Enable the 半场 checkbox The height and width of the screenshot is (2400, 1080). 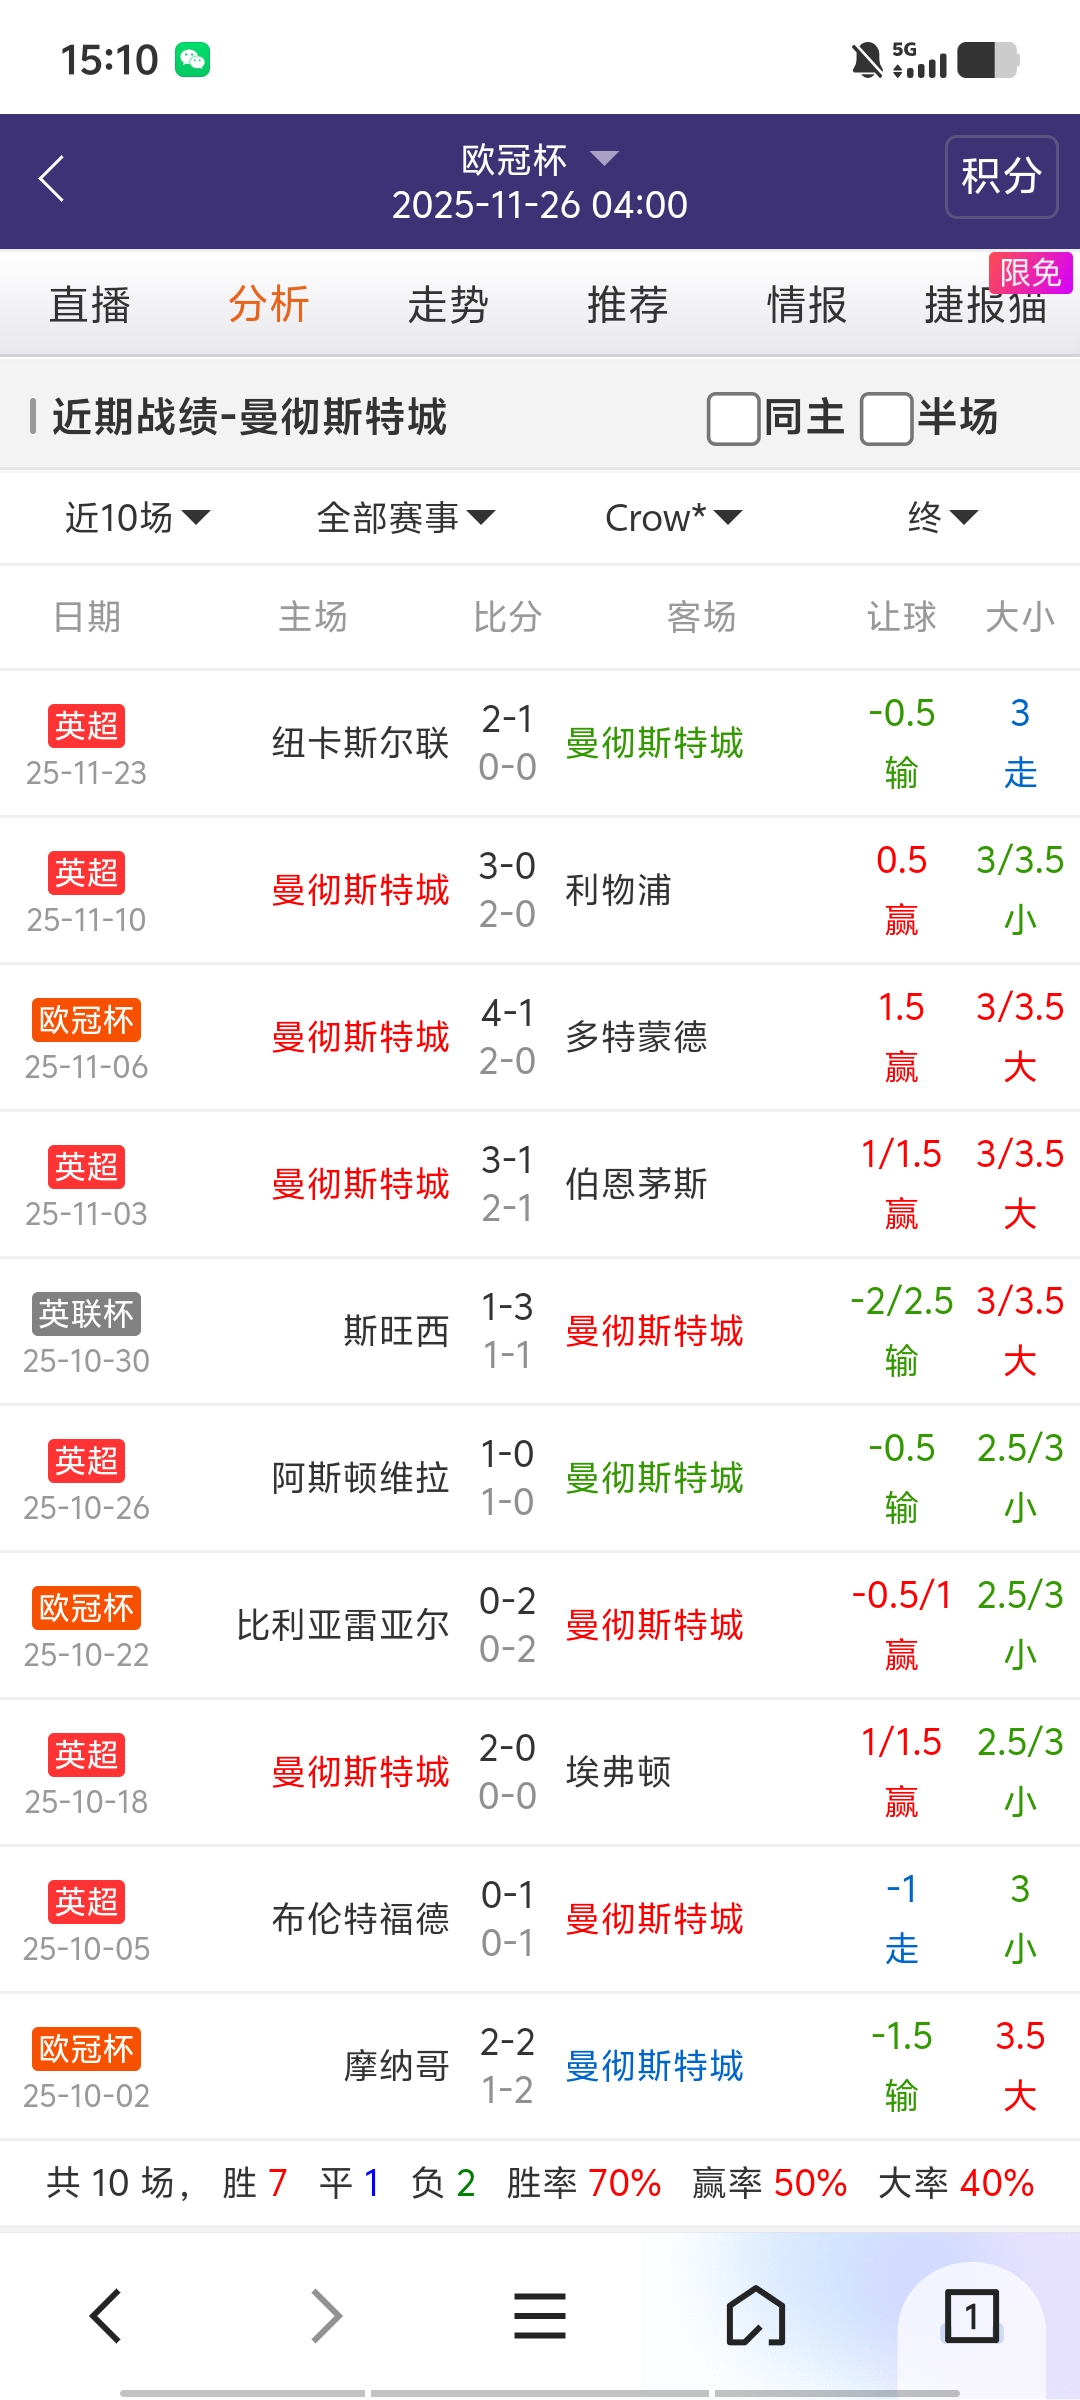(886, 418)
